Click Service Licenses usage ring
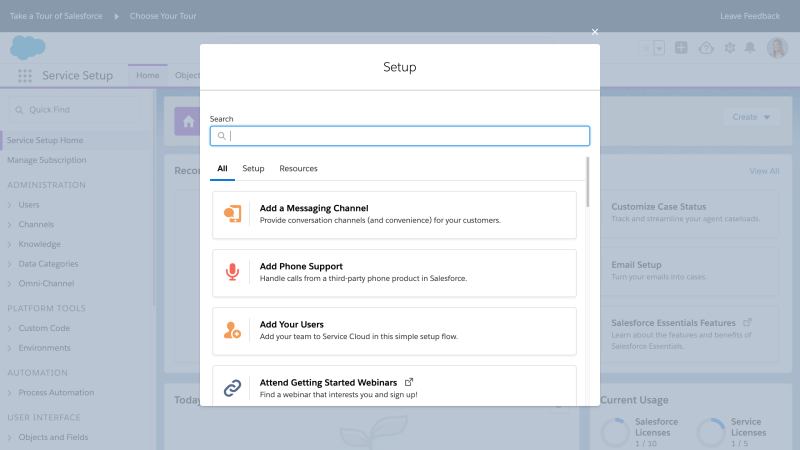This screenshot has height=450, width=800. (x=711, y=433)
